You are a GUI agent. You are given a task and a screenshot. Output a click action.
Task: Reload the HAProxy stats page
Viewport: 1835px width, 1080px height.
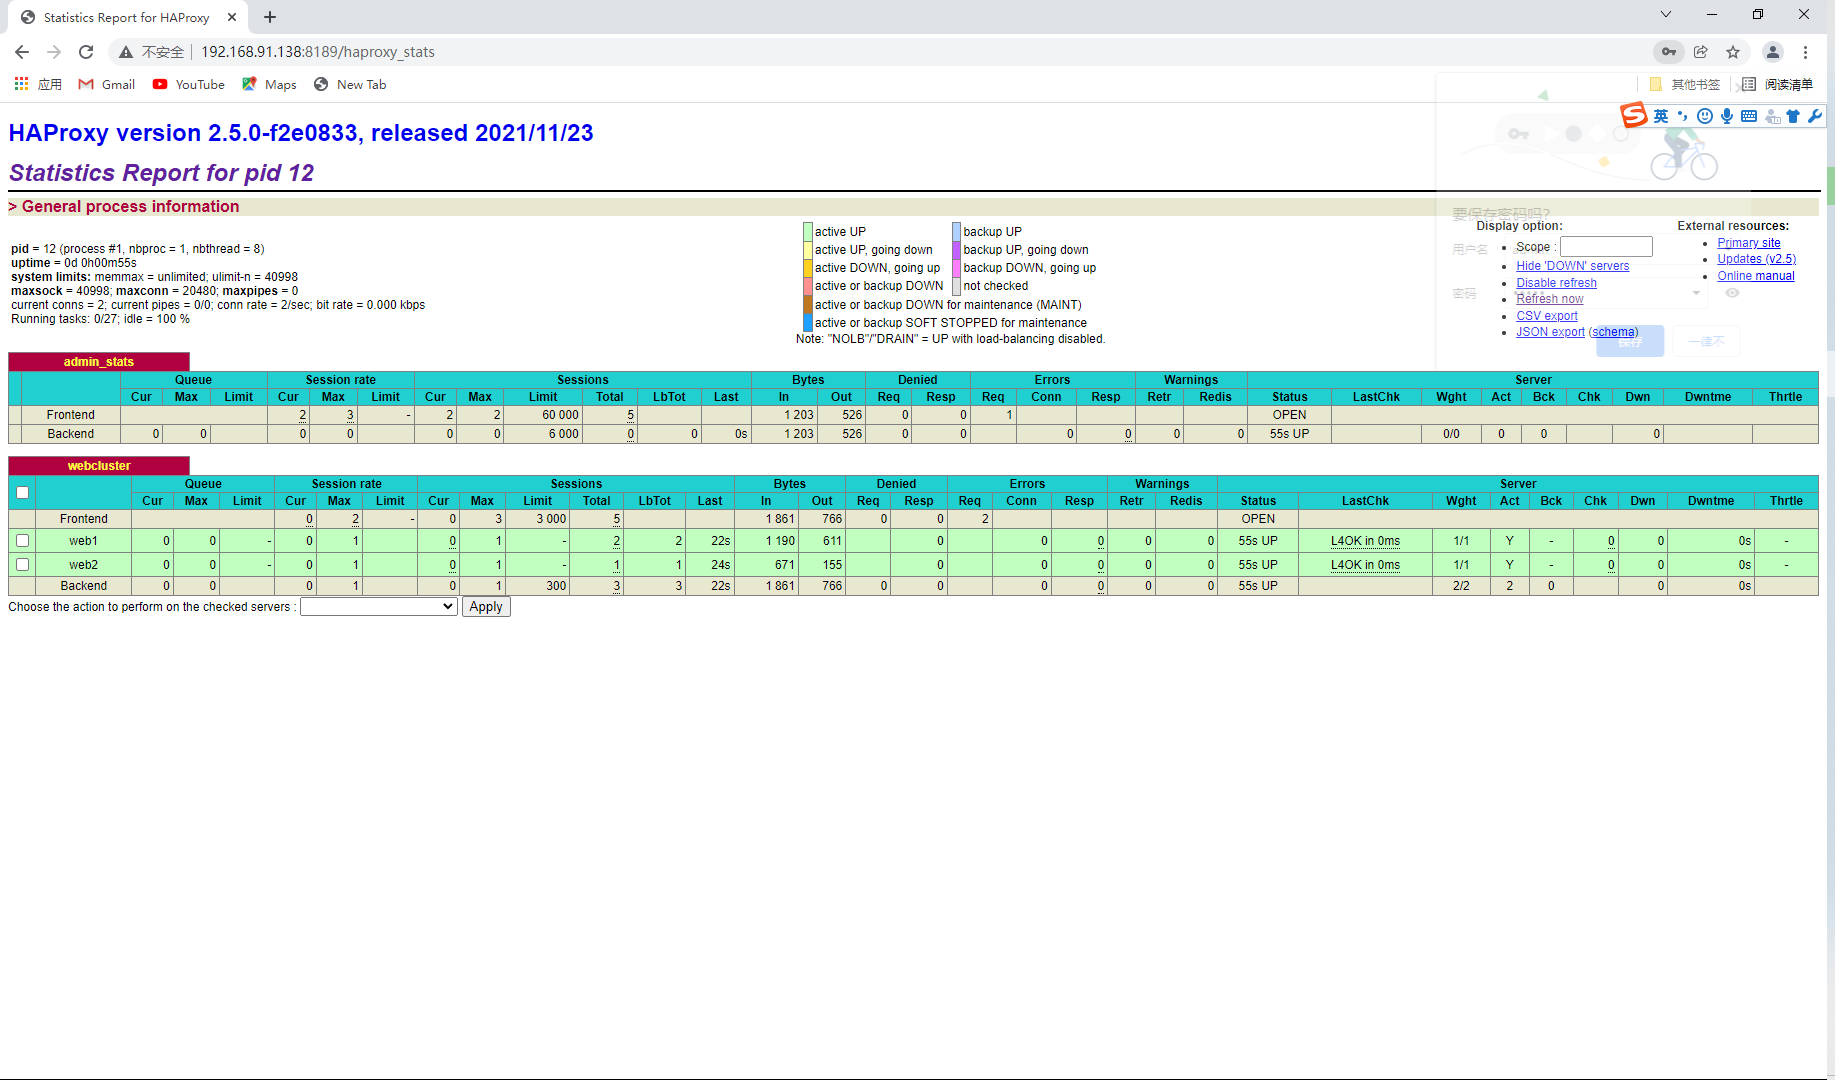tap(86, 52)
